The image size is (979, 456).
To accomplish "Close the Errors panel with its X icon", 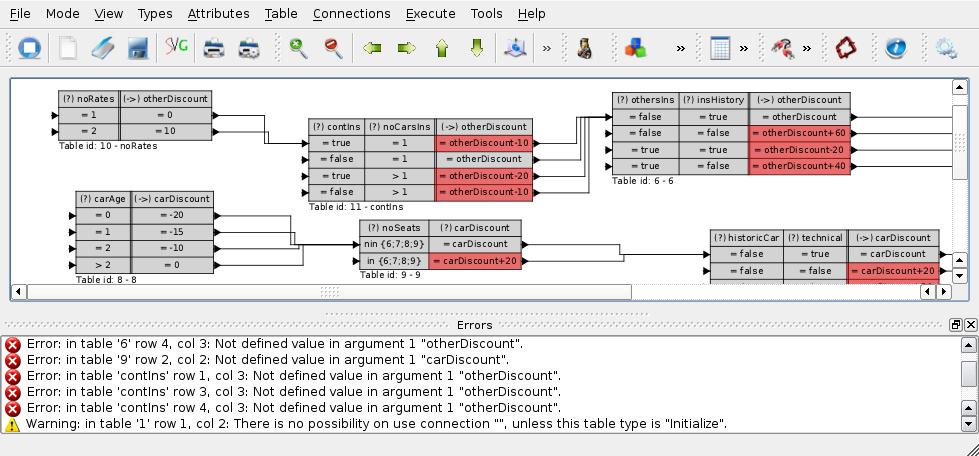I will click(970, 325).
